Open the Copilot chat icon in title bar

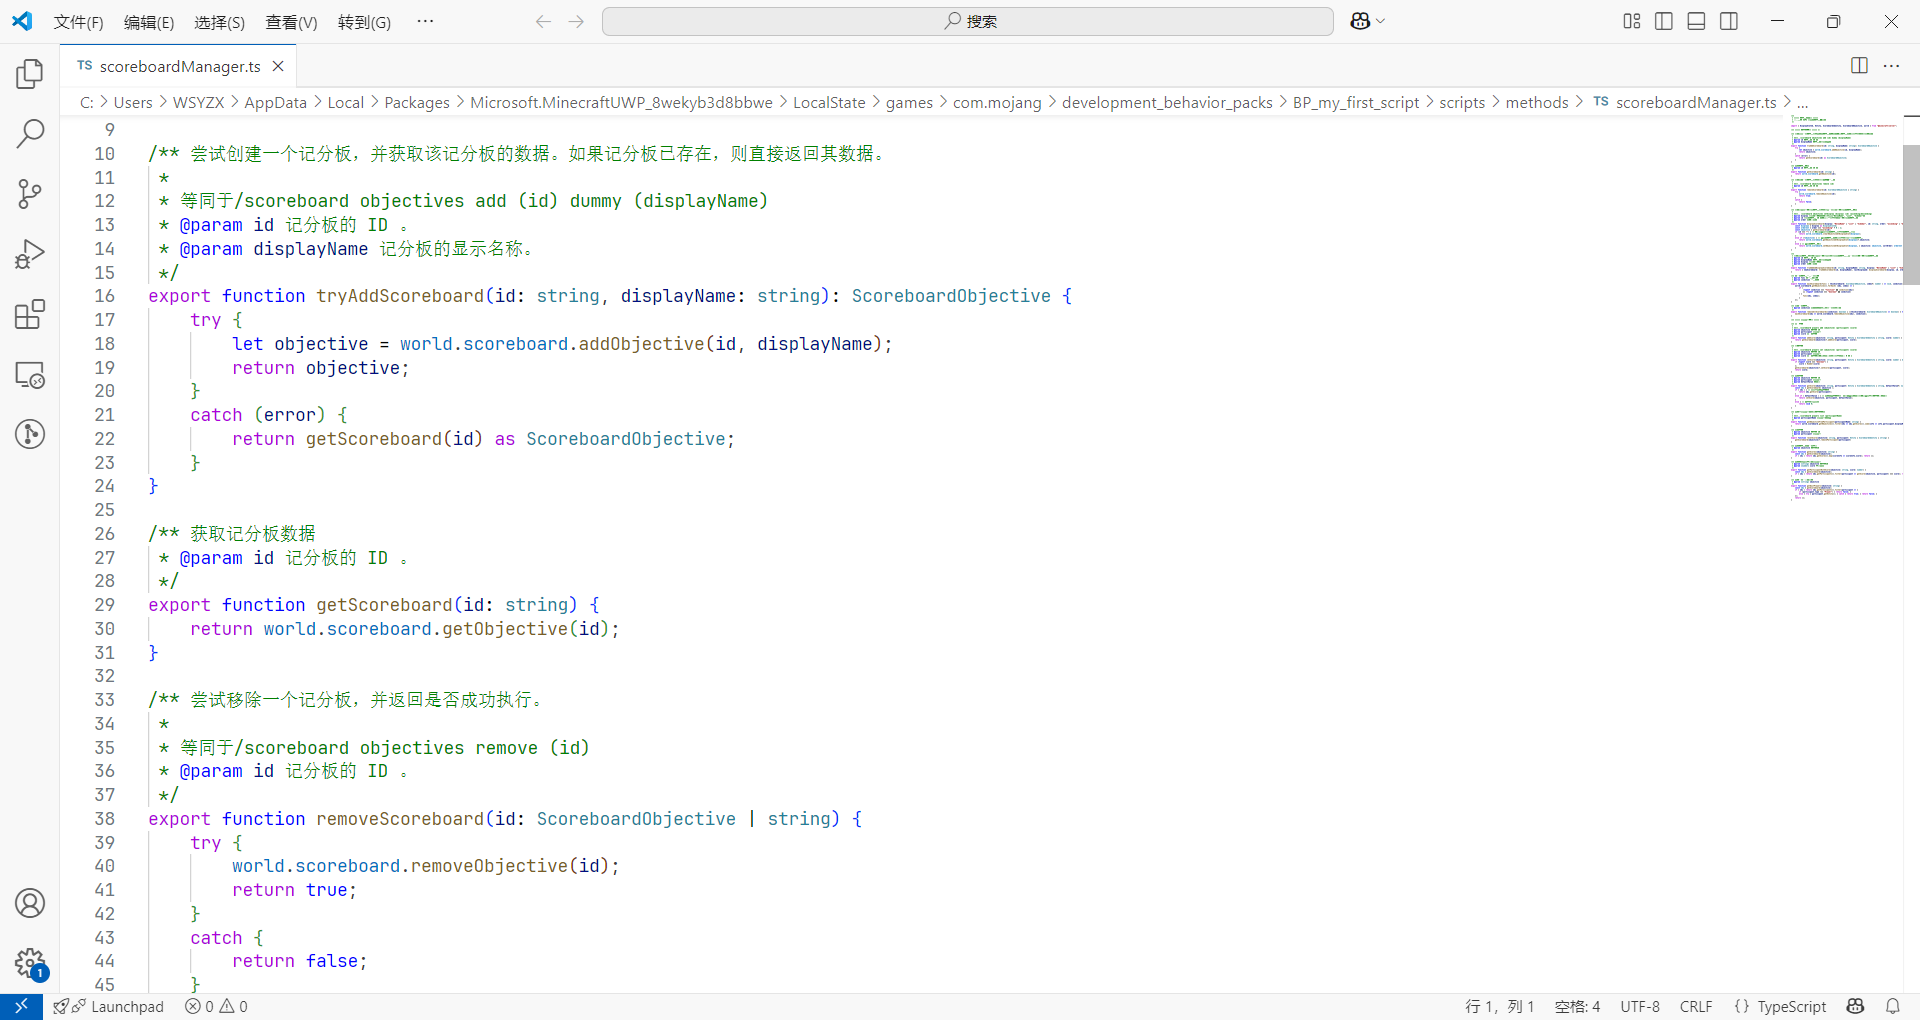click(1360, 21)
